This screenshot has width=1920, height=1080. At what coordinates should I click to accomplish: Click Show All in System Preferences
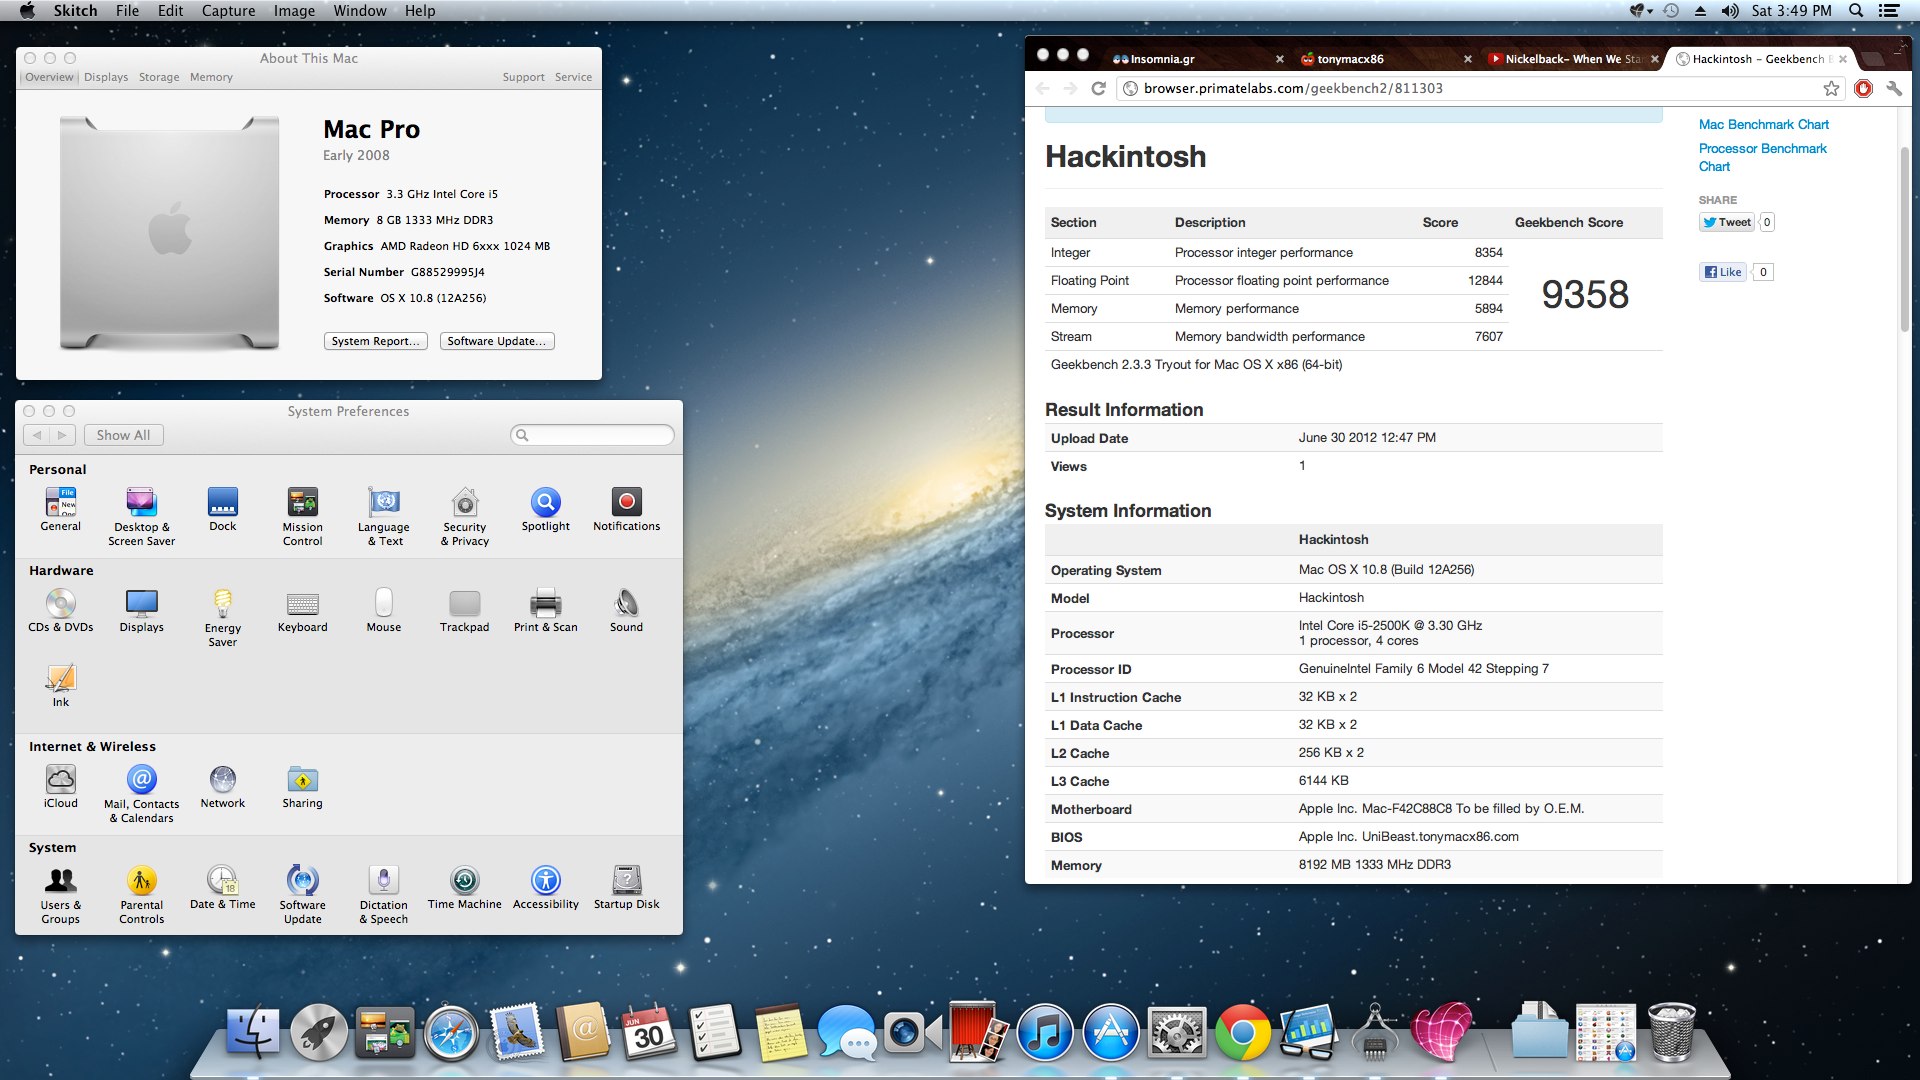point(123,435)
